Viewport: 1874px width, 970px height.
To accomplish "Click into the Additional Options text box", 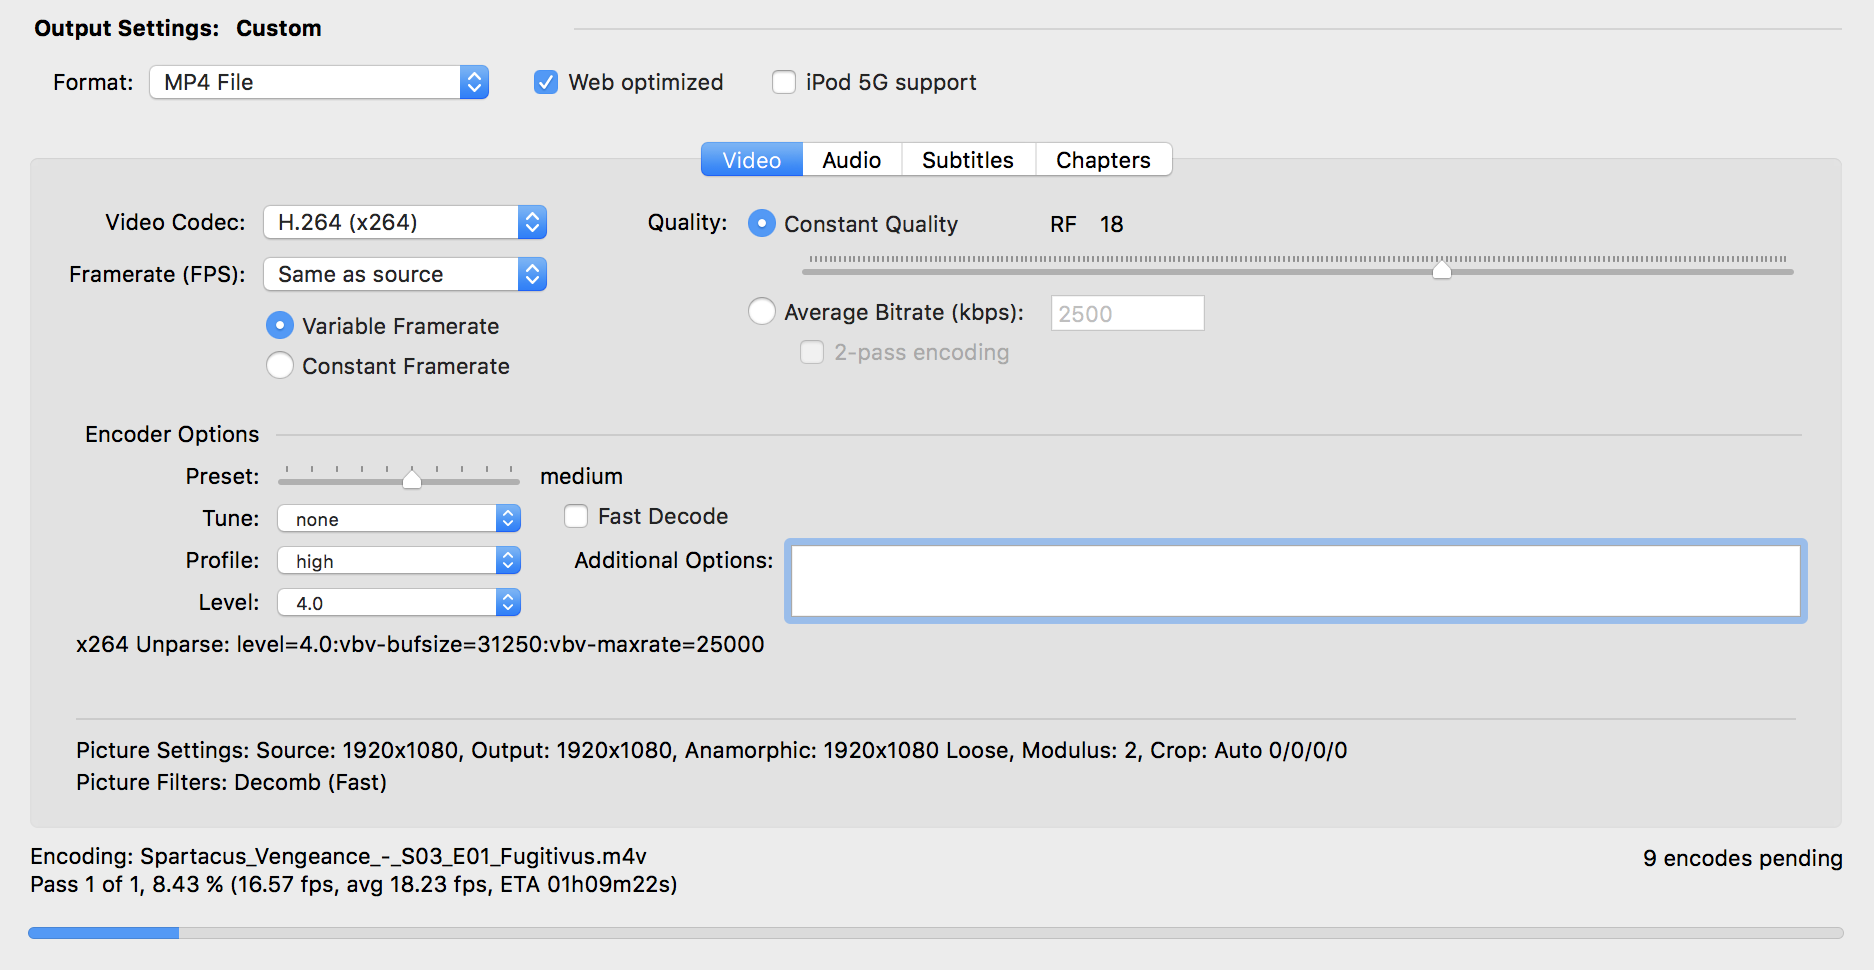I will point(1296,581).
